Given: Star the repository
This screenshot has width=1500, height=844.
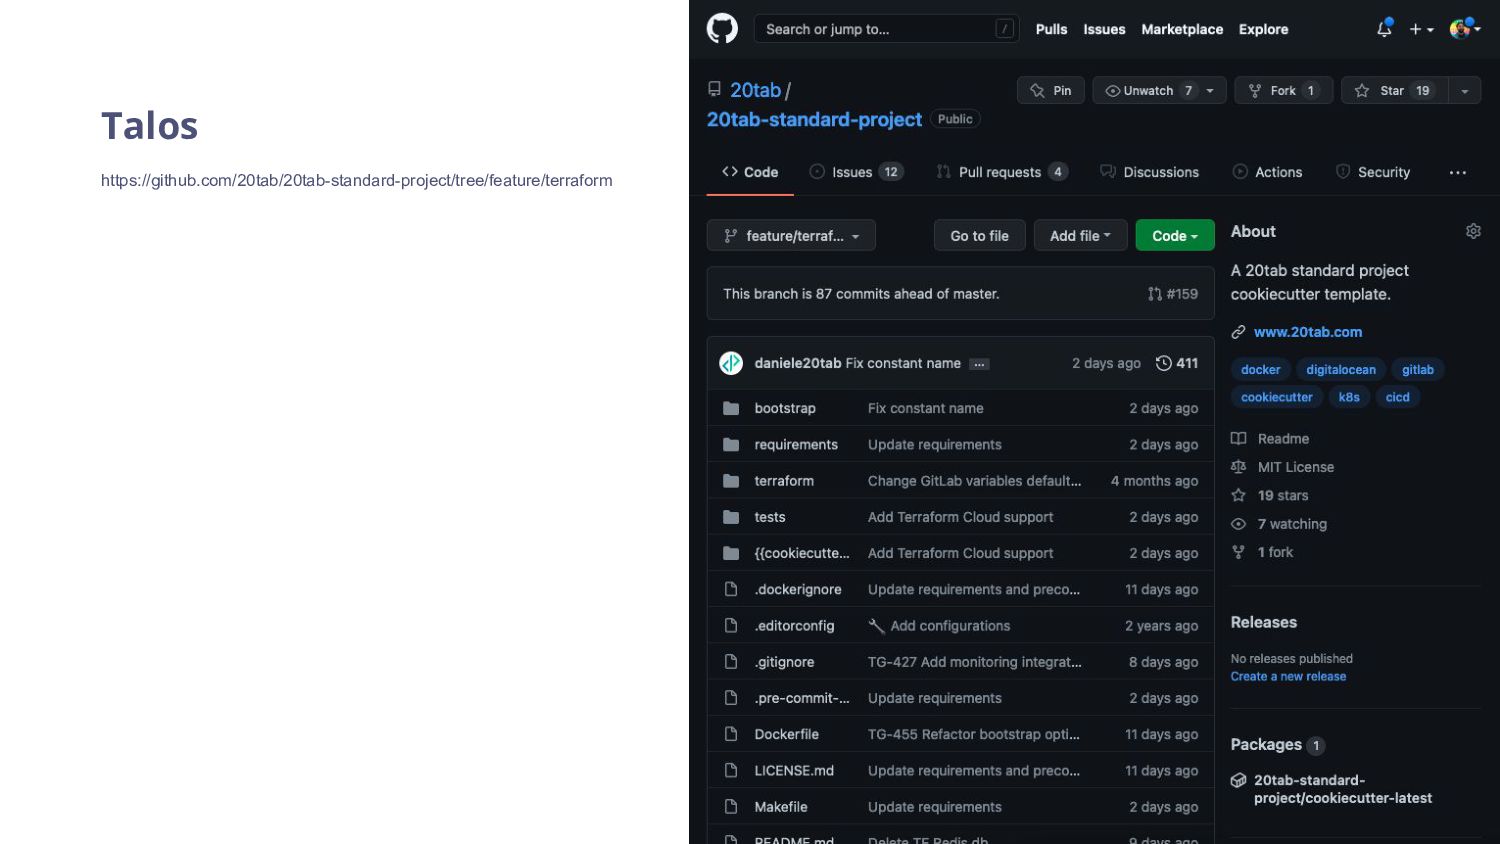Looking at the screenshot, I should (x=1394, y=90).
